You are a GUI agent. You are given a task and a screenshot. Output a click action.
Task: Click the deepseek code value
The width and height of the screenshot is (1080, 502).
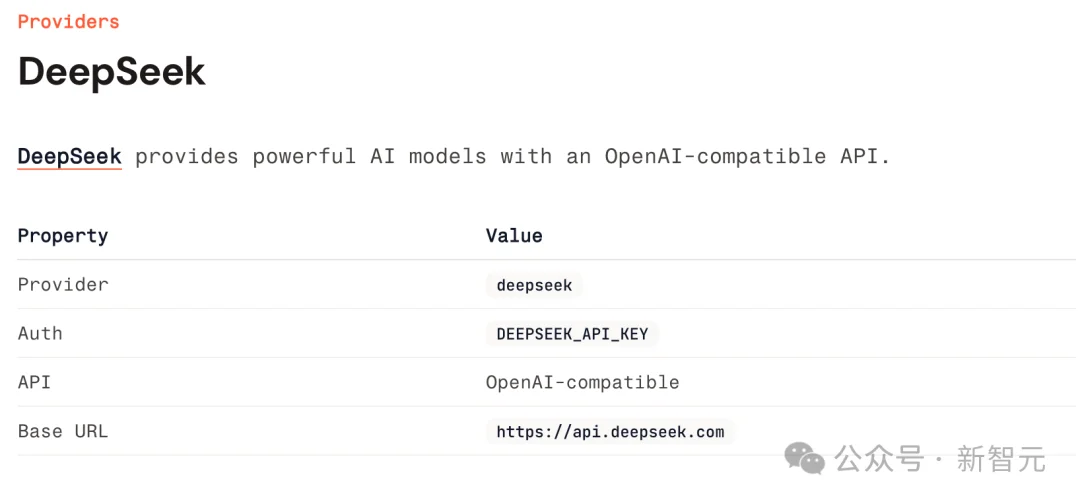click(534, 285)
